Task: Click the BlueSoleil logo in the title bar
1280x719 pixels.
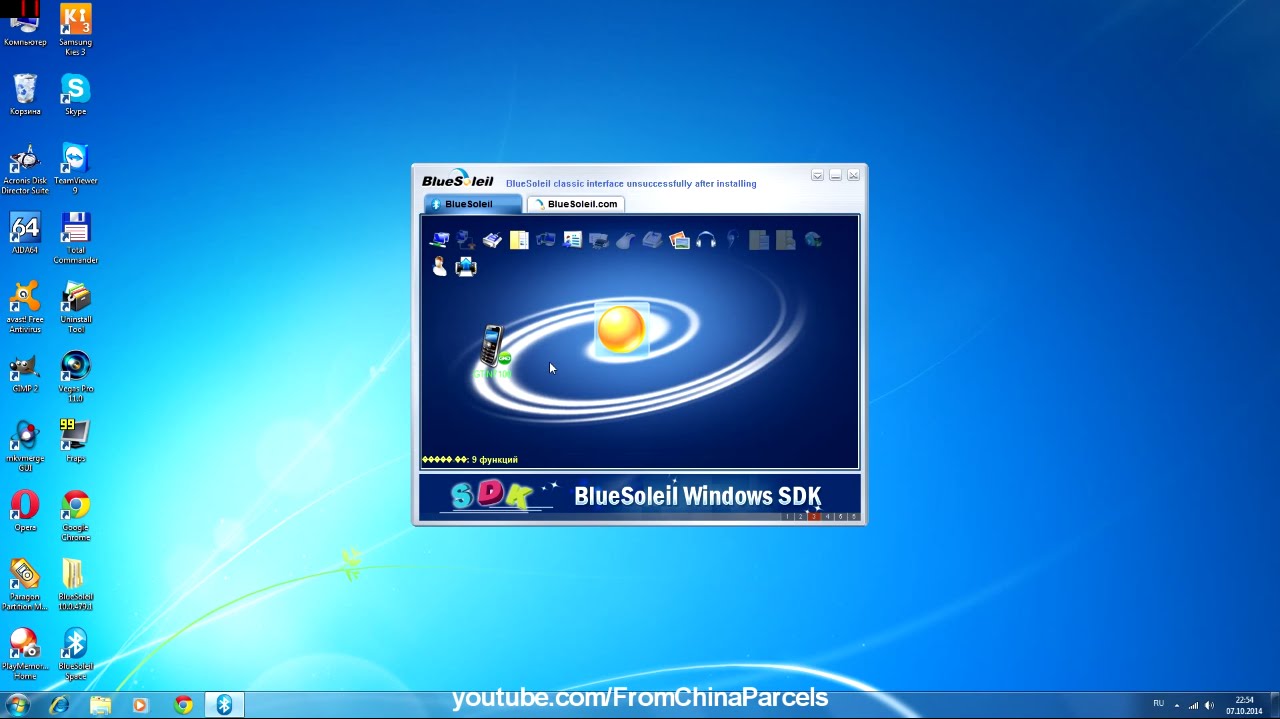Action: coord(458,180)
